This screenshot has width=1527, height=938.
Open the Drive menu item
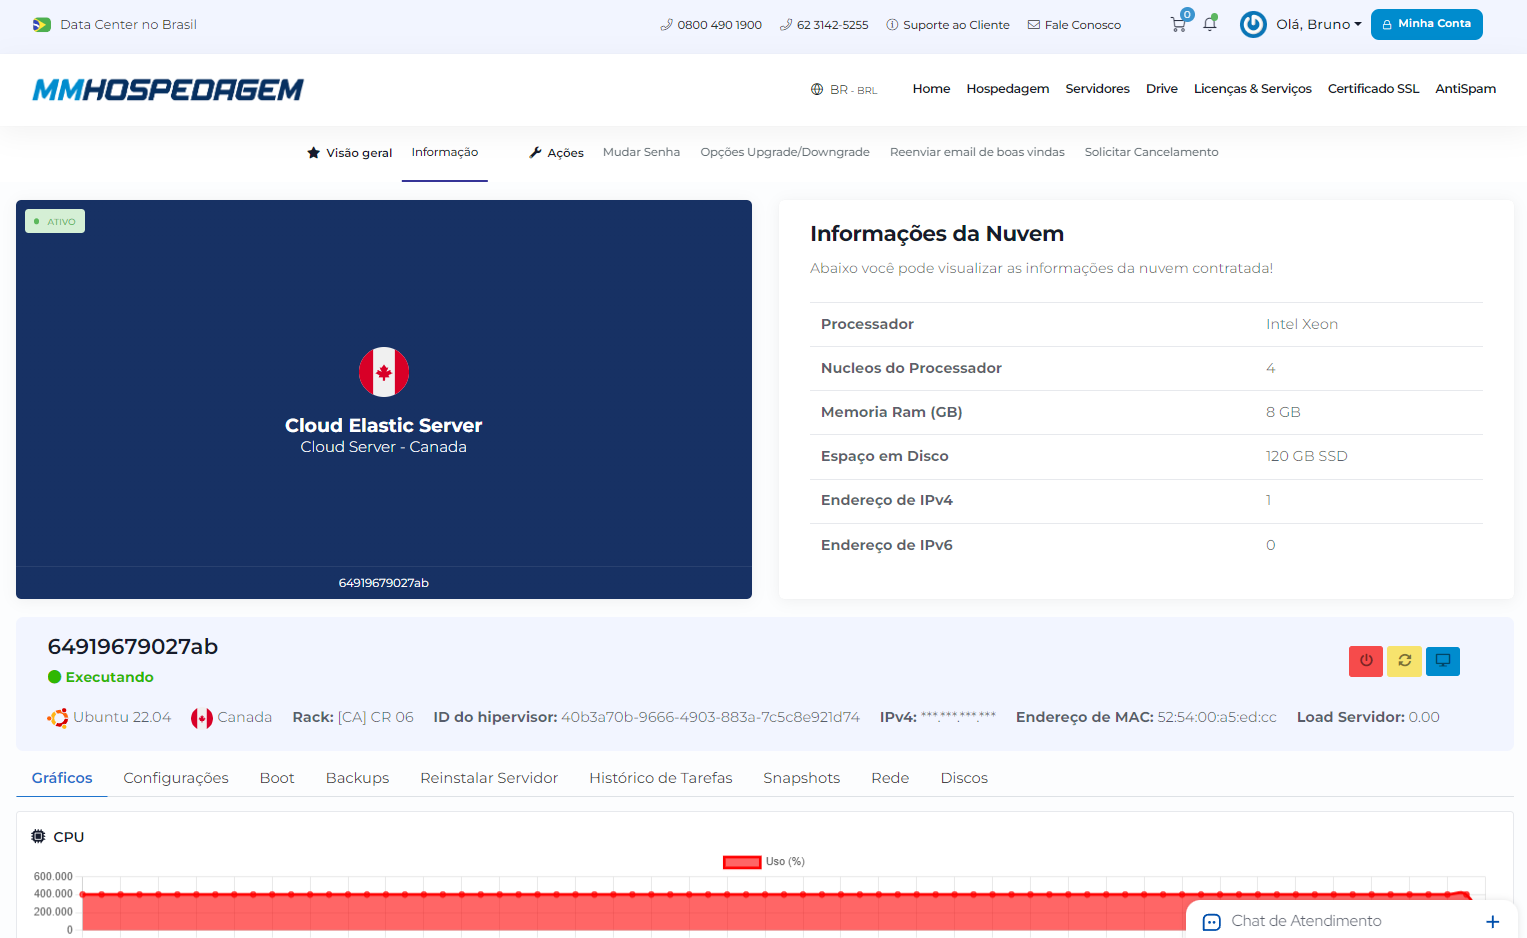(1161, 89)
